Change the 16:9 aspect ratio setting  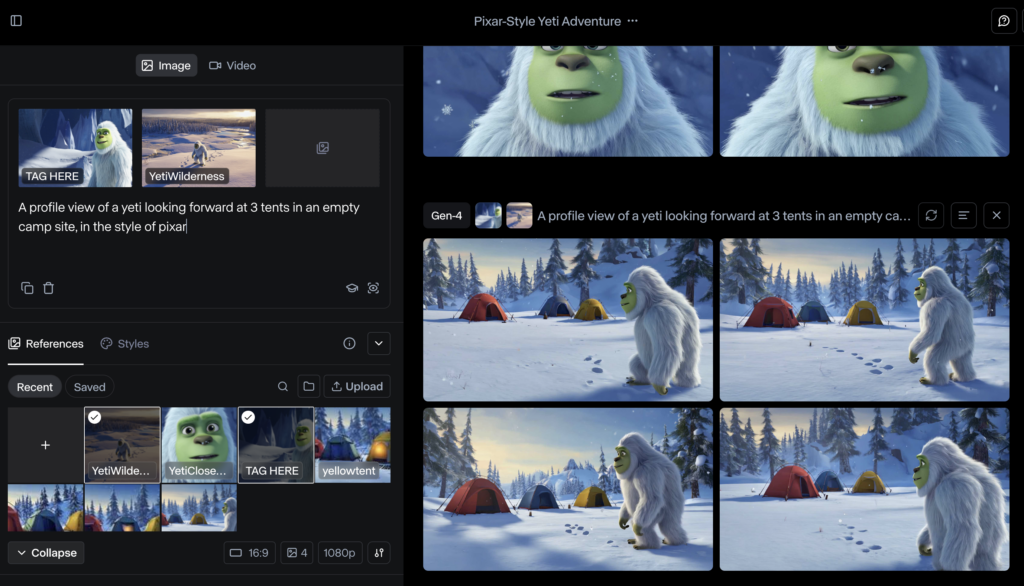click(x=249, y=553)
